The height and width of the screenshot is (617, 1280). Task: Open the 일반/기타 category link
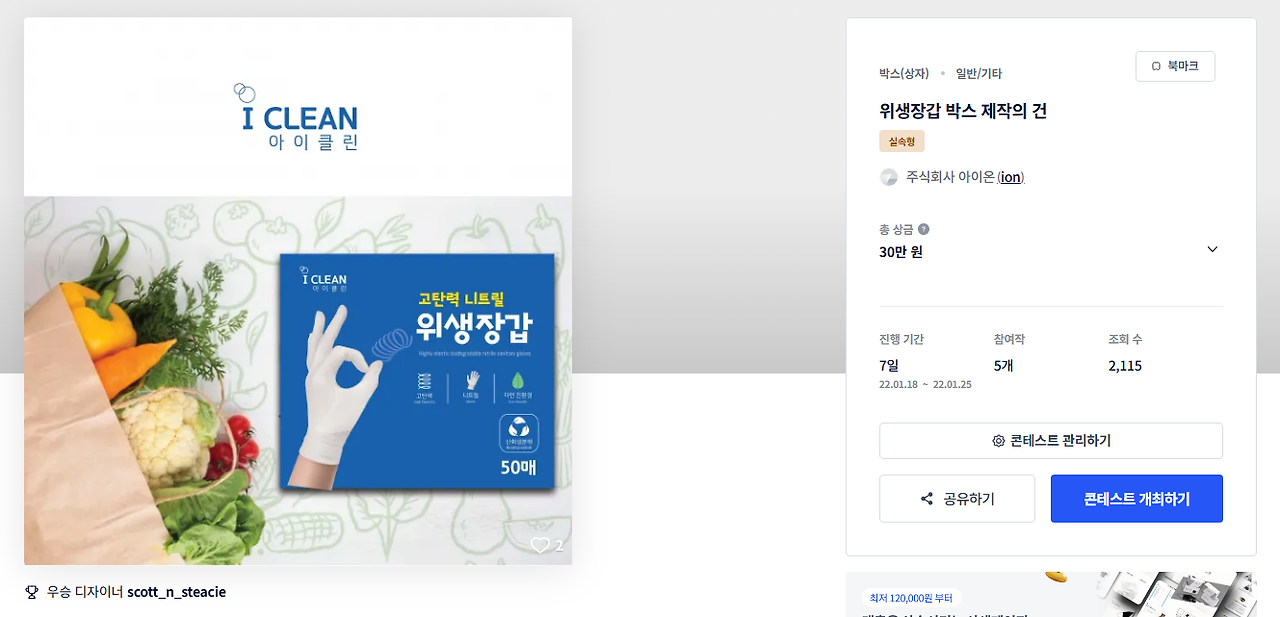pyautogui.click(x=979, y=73)
